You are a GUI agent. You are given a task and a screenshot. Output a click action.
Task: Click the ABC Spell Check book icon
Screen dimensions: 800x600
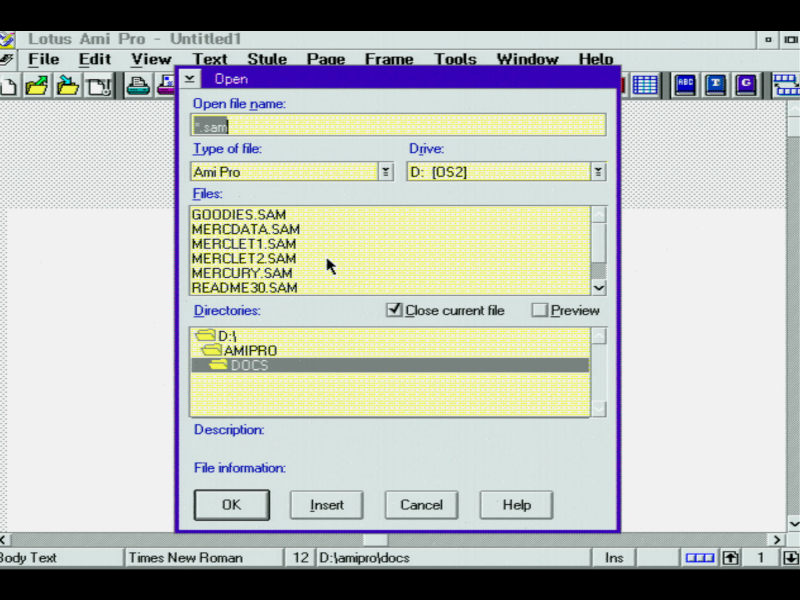[685, 85]
